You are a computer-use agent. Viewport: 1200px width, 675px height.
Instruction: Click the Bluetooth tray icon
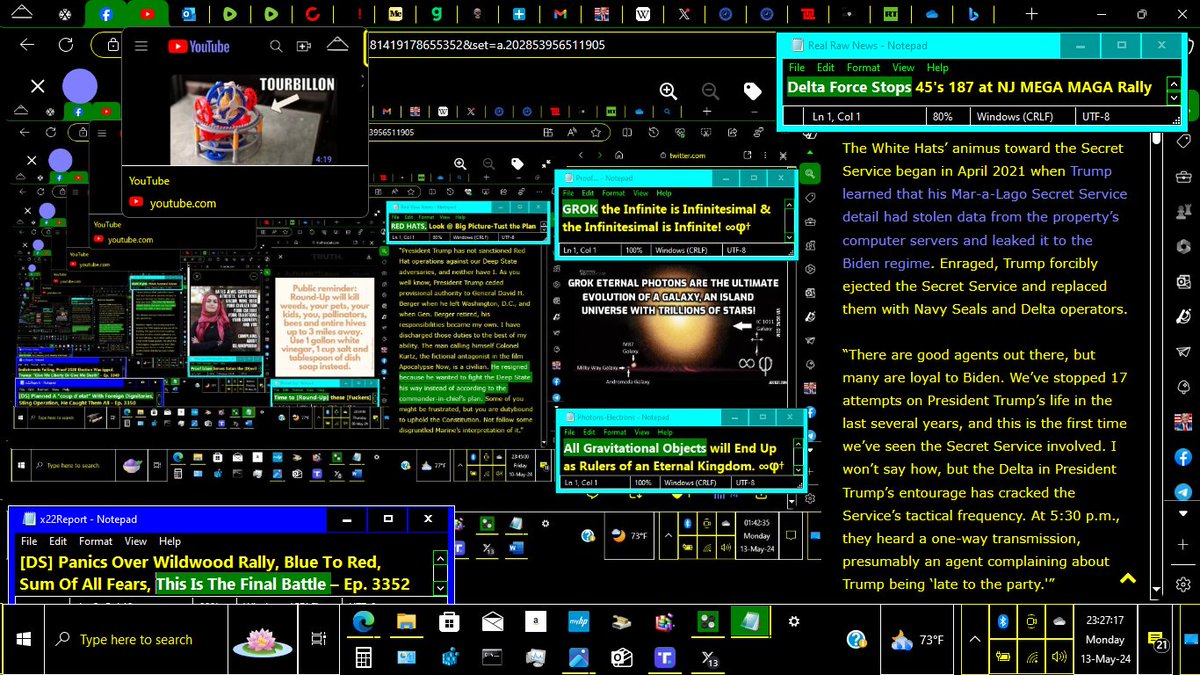pos(1002,622)
